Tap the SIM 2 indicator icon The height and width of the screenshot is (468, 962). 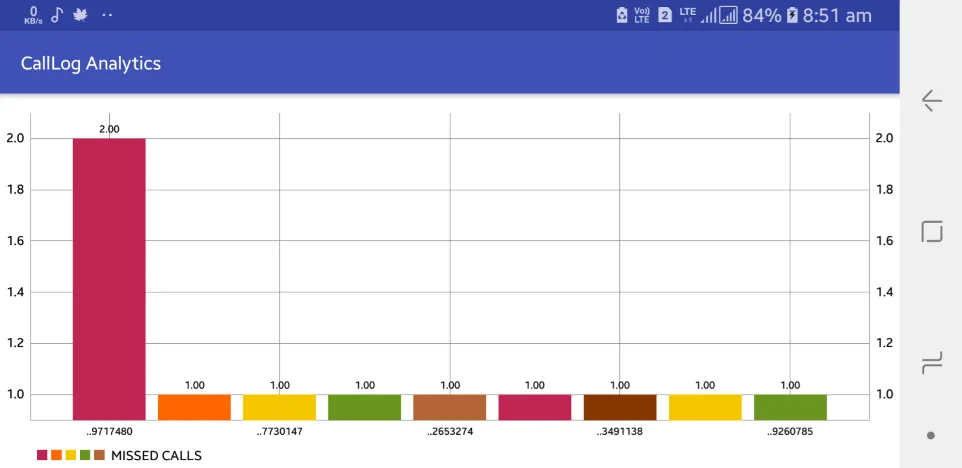tap(665, 15)
